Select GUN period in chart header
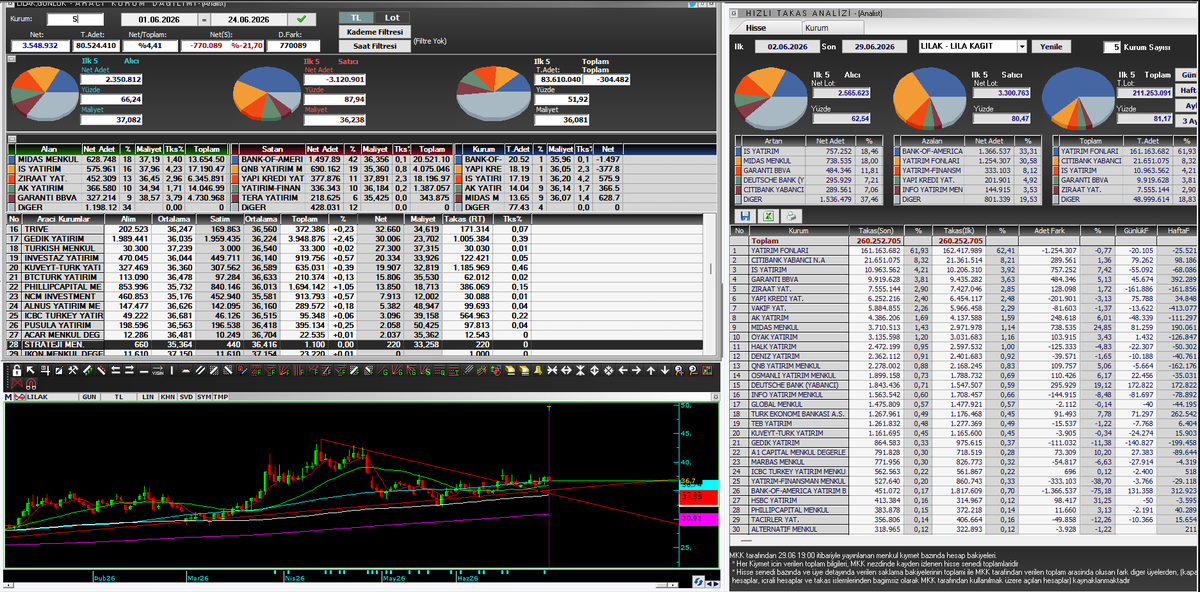The height and width of the screenshot is (592, 1200). 89,396
